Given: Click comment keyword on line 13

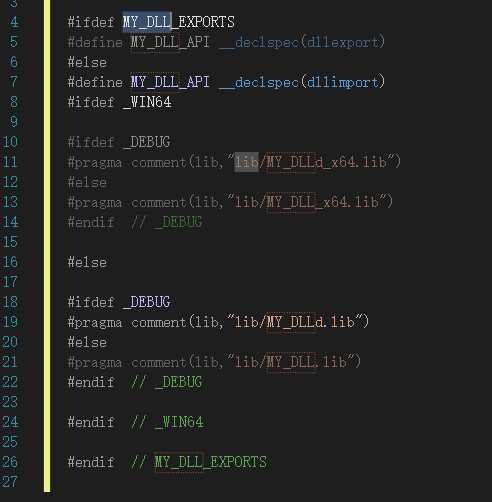Looking at the screenshot, I should coord(159,202).
